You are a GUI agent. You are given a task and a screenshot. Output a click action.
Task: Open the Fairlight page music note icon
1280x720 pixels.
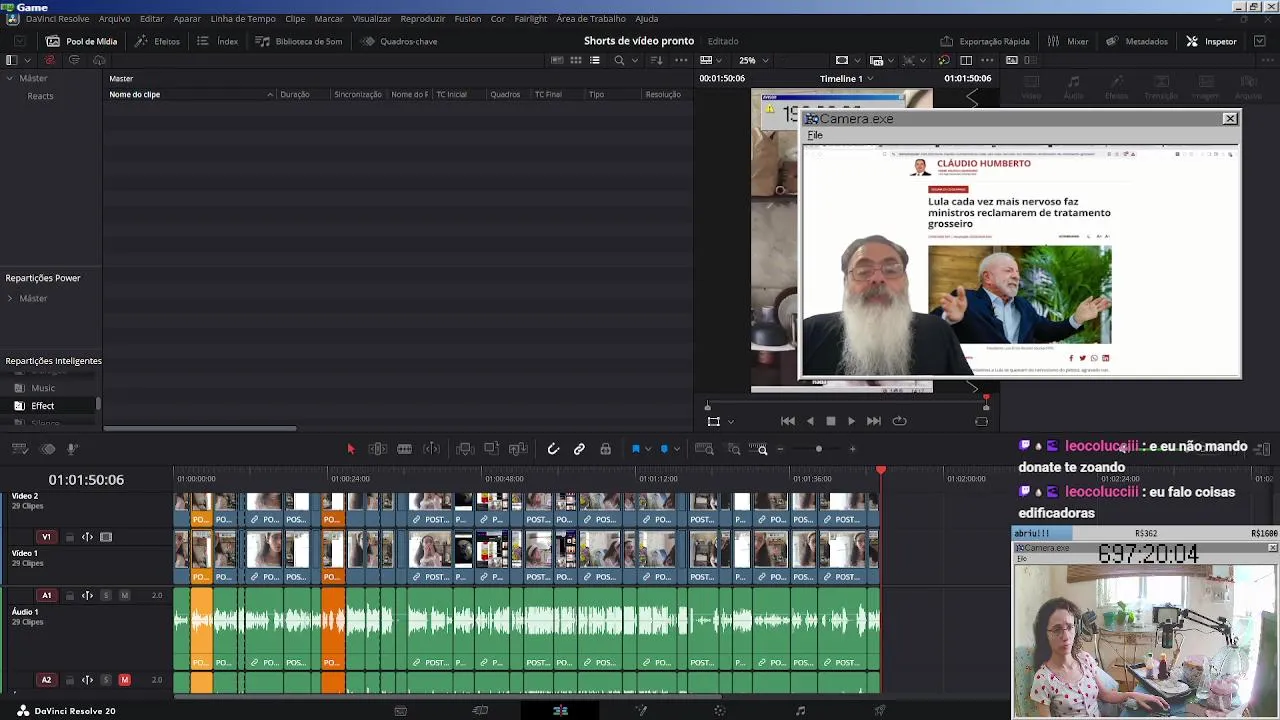pyautogui.click(x=800, y=710)
